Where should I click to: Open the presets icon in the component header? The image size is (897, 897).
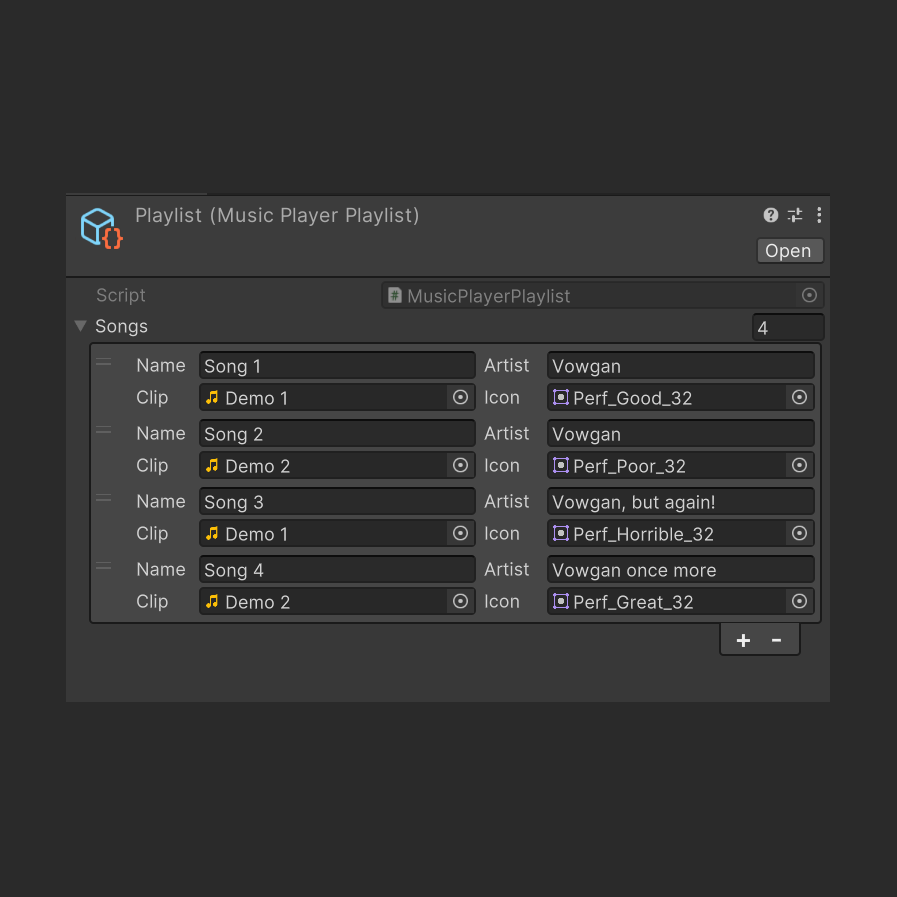[x=794, y=215]
